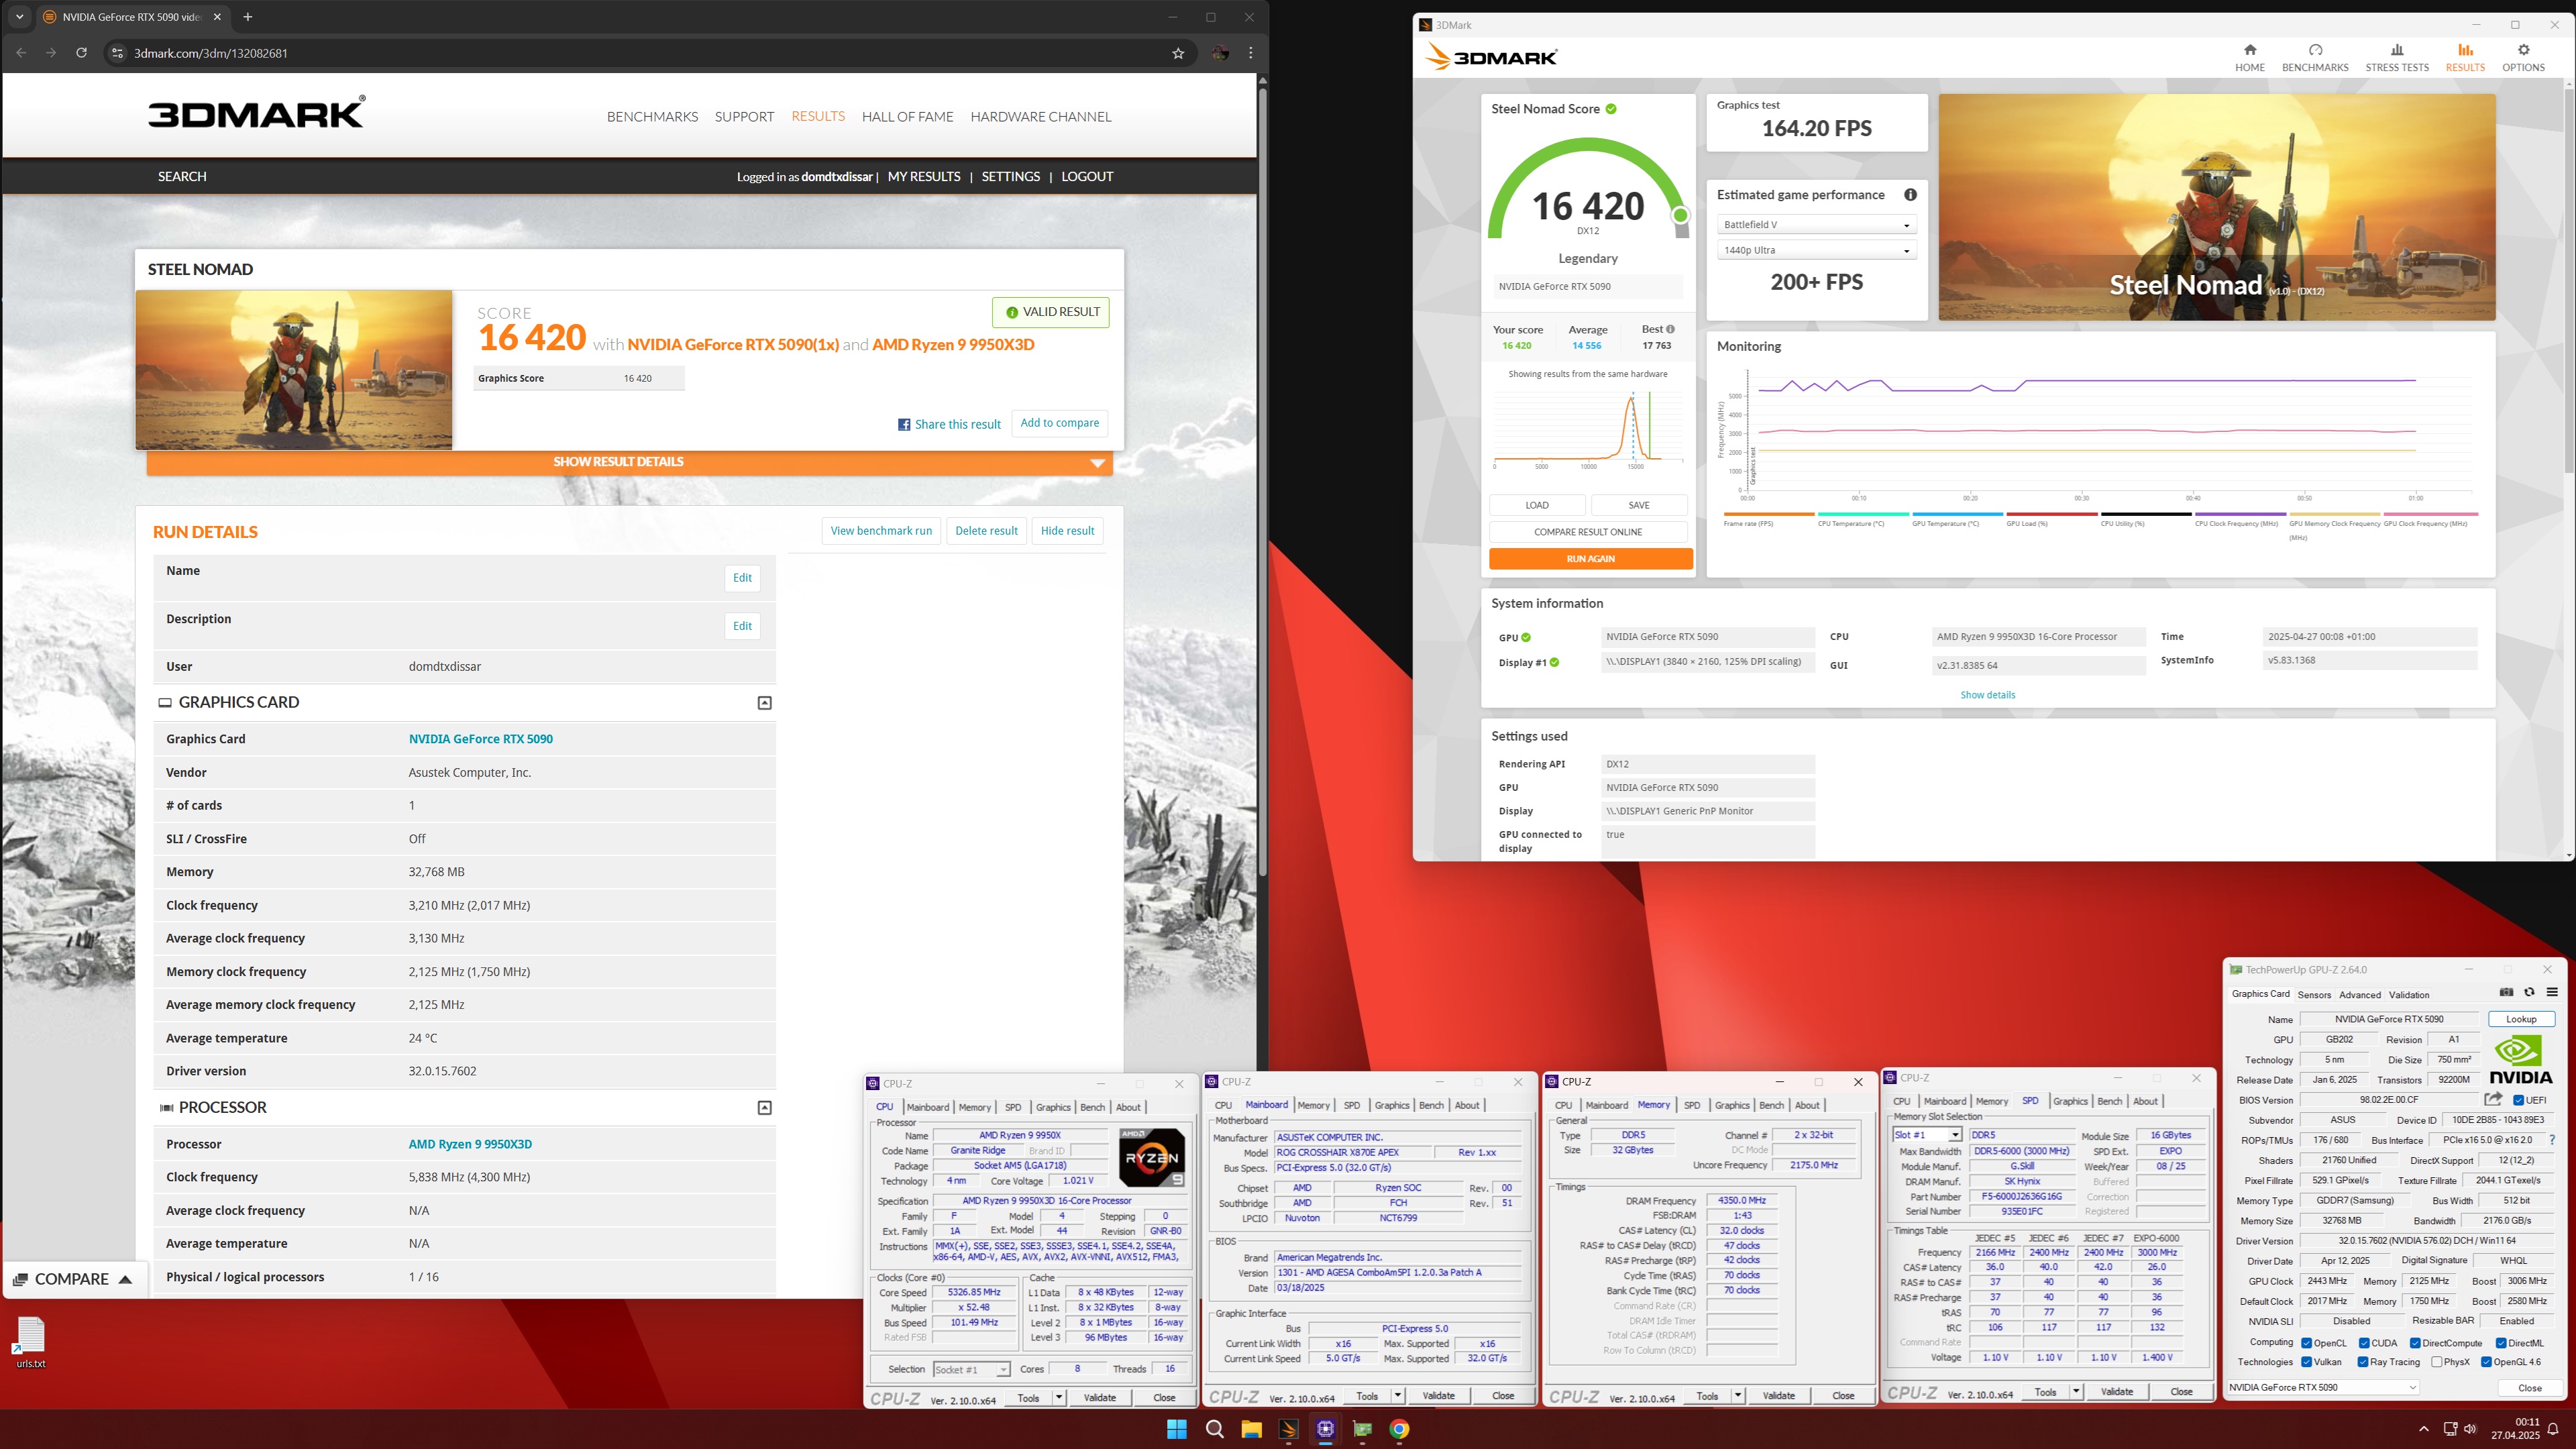Toggle the Vulkan checkbox in GPU-Z
Screen dimensions: 2576x1449
click(2306, 1362)
